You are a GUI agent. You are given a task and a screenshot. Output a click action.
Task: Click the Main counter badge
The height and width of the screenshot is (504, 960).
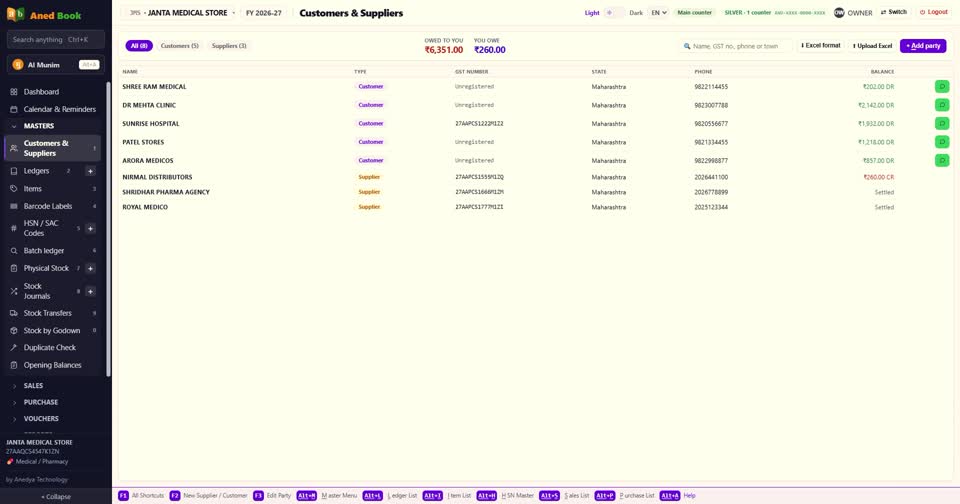(x=694, y=12)
